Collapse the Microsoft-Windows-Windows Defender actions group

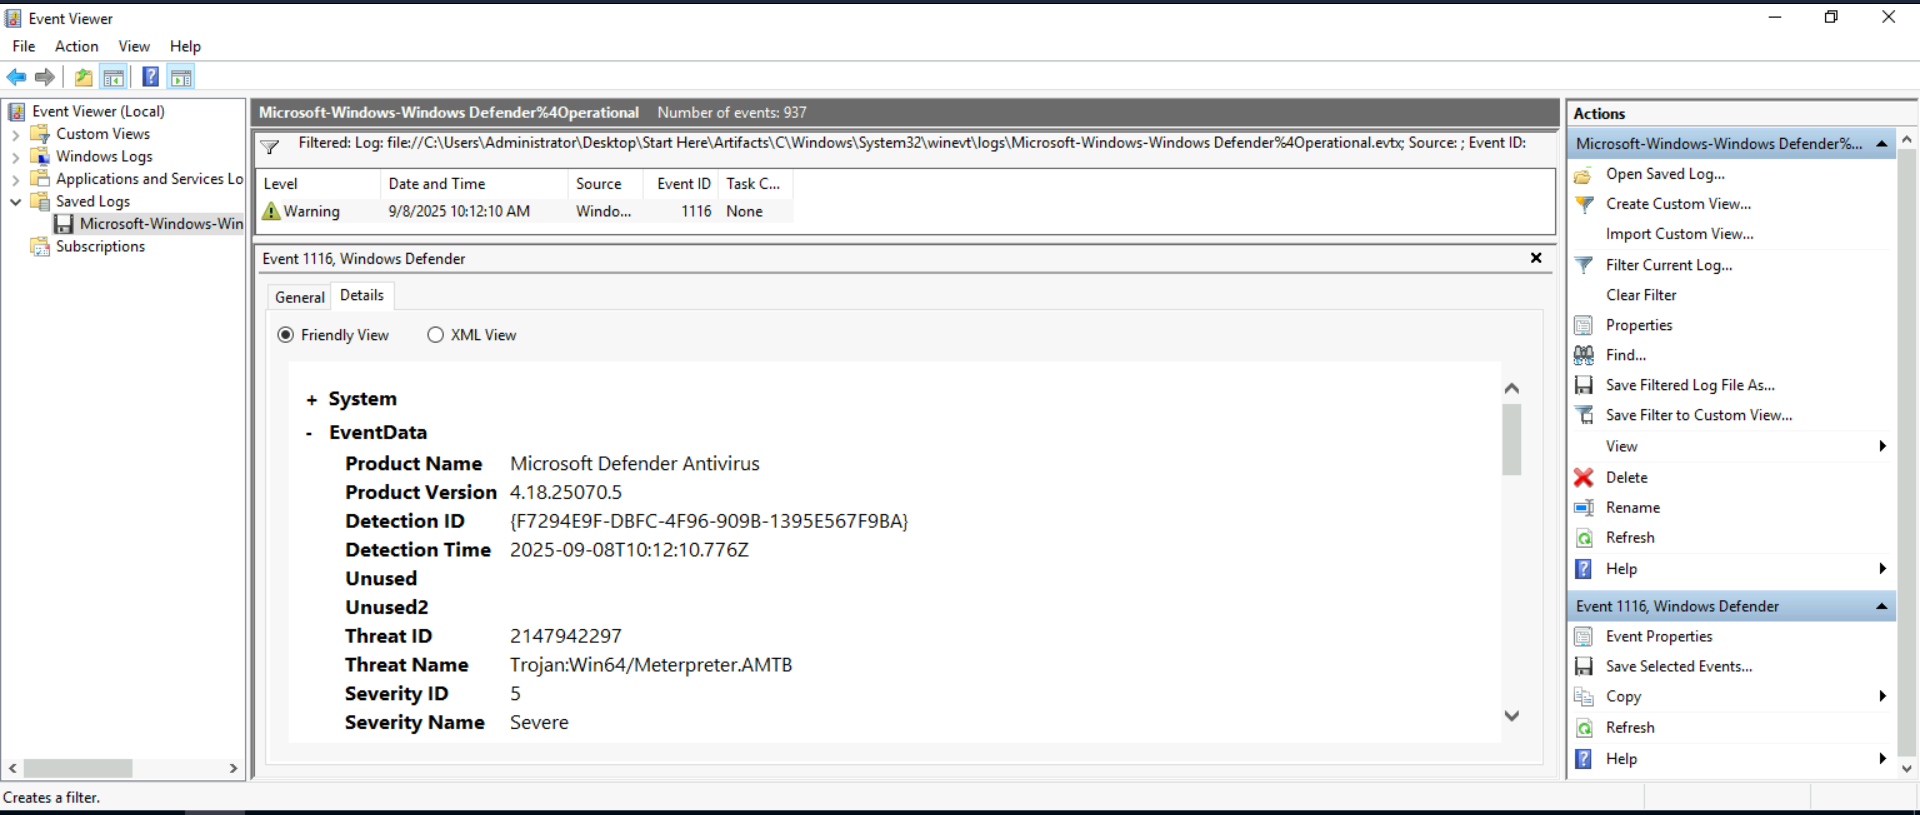[x=1881, y=144]
